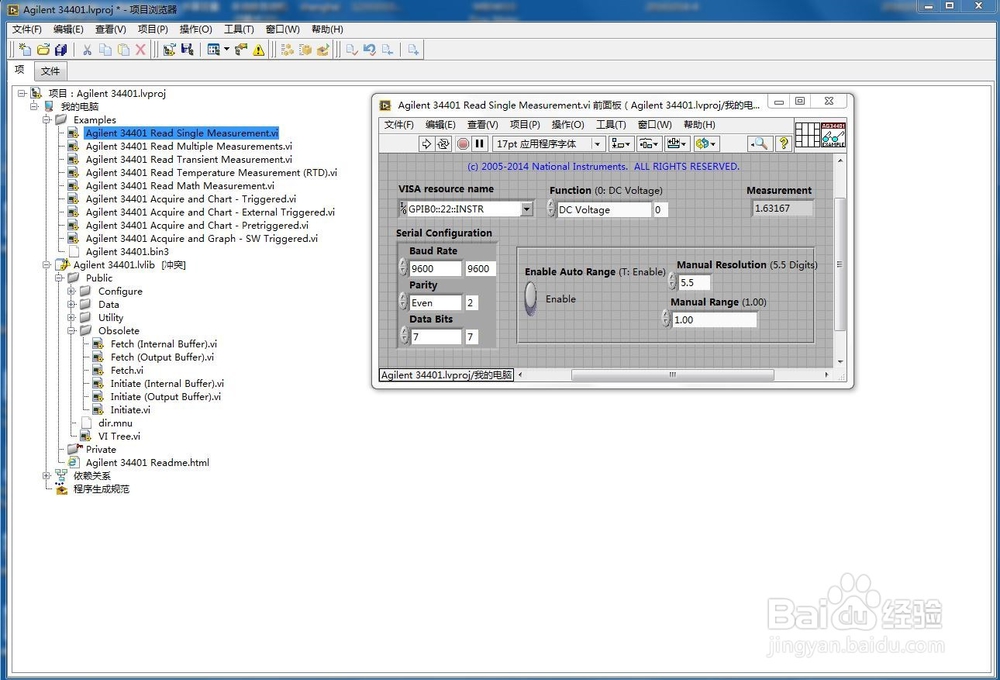This screenshot has height=680, width=1000.
Task: Click the front panel horizontal scrollbar
Action: pos(672,375)
